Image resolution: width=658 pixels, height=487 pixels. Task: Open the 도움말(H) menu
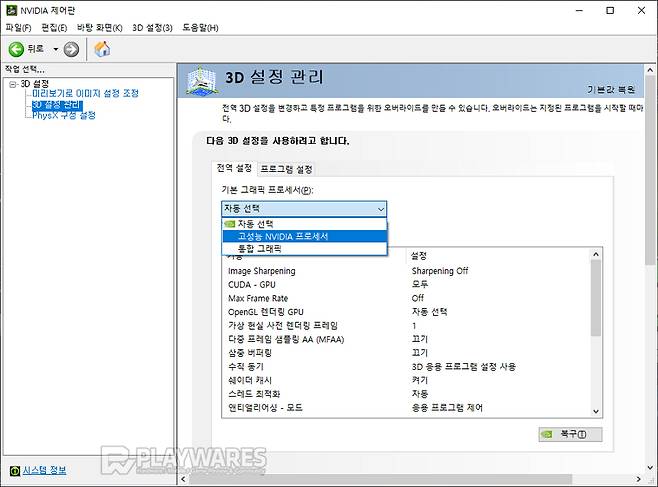pos(200,27)
